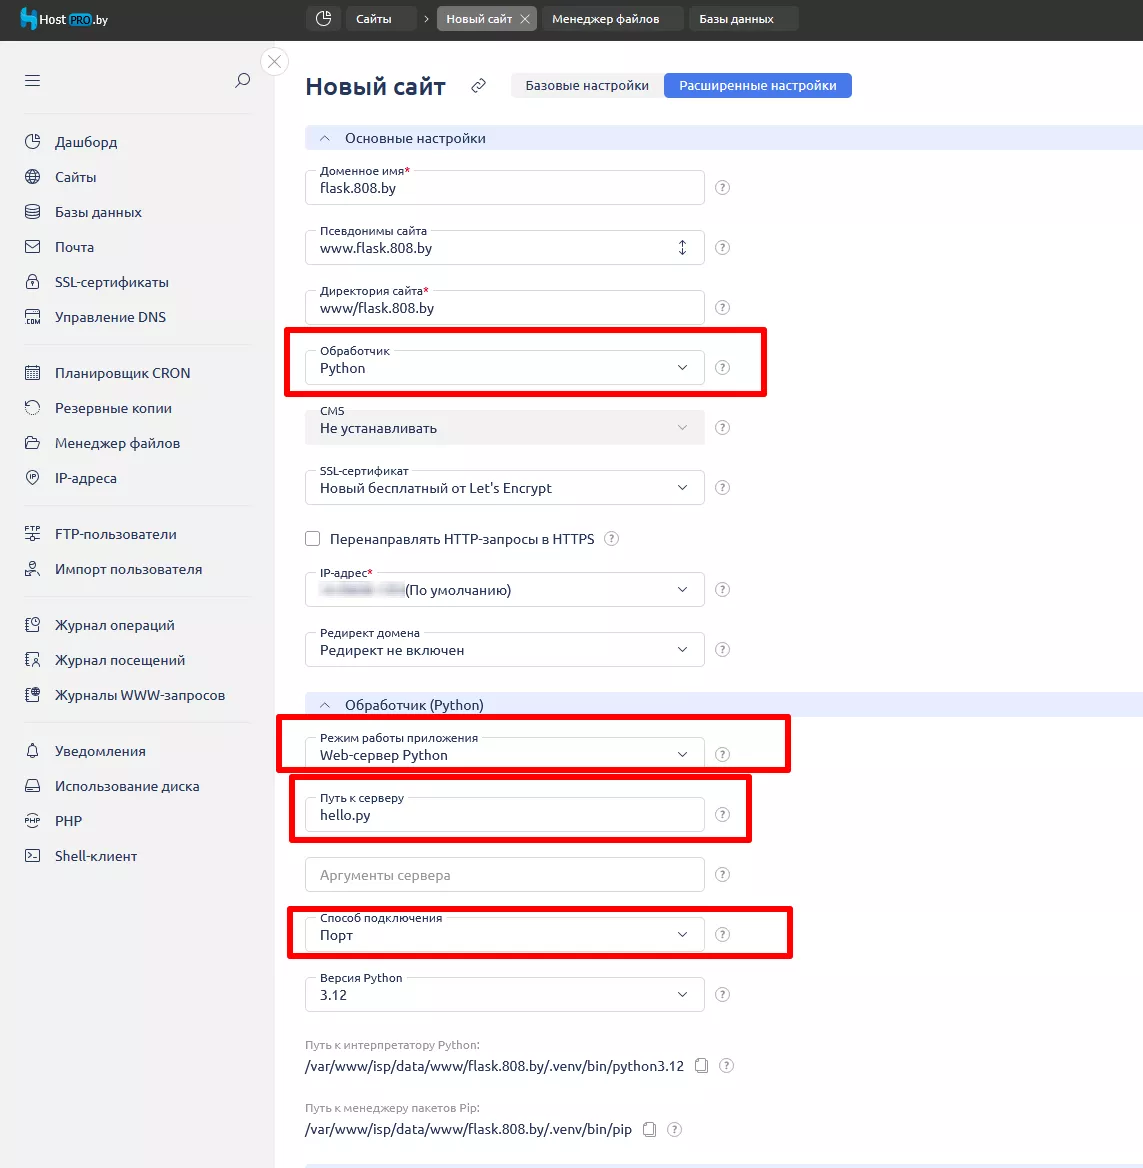This screenshot has width=1143, height=1168.
Task: Click the Аргументы сервера field
Action: tap(504, 875)
